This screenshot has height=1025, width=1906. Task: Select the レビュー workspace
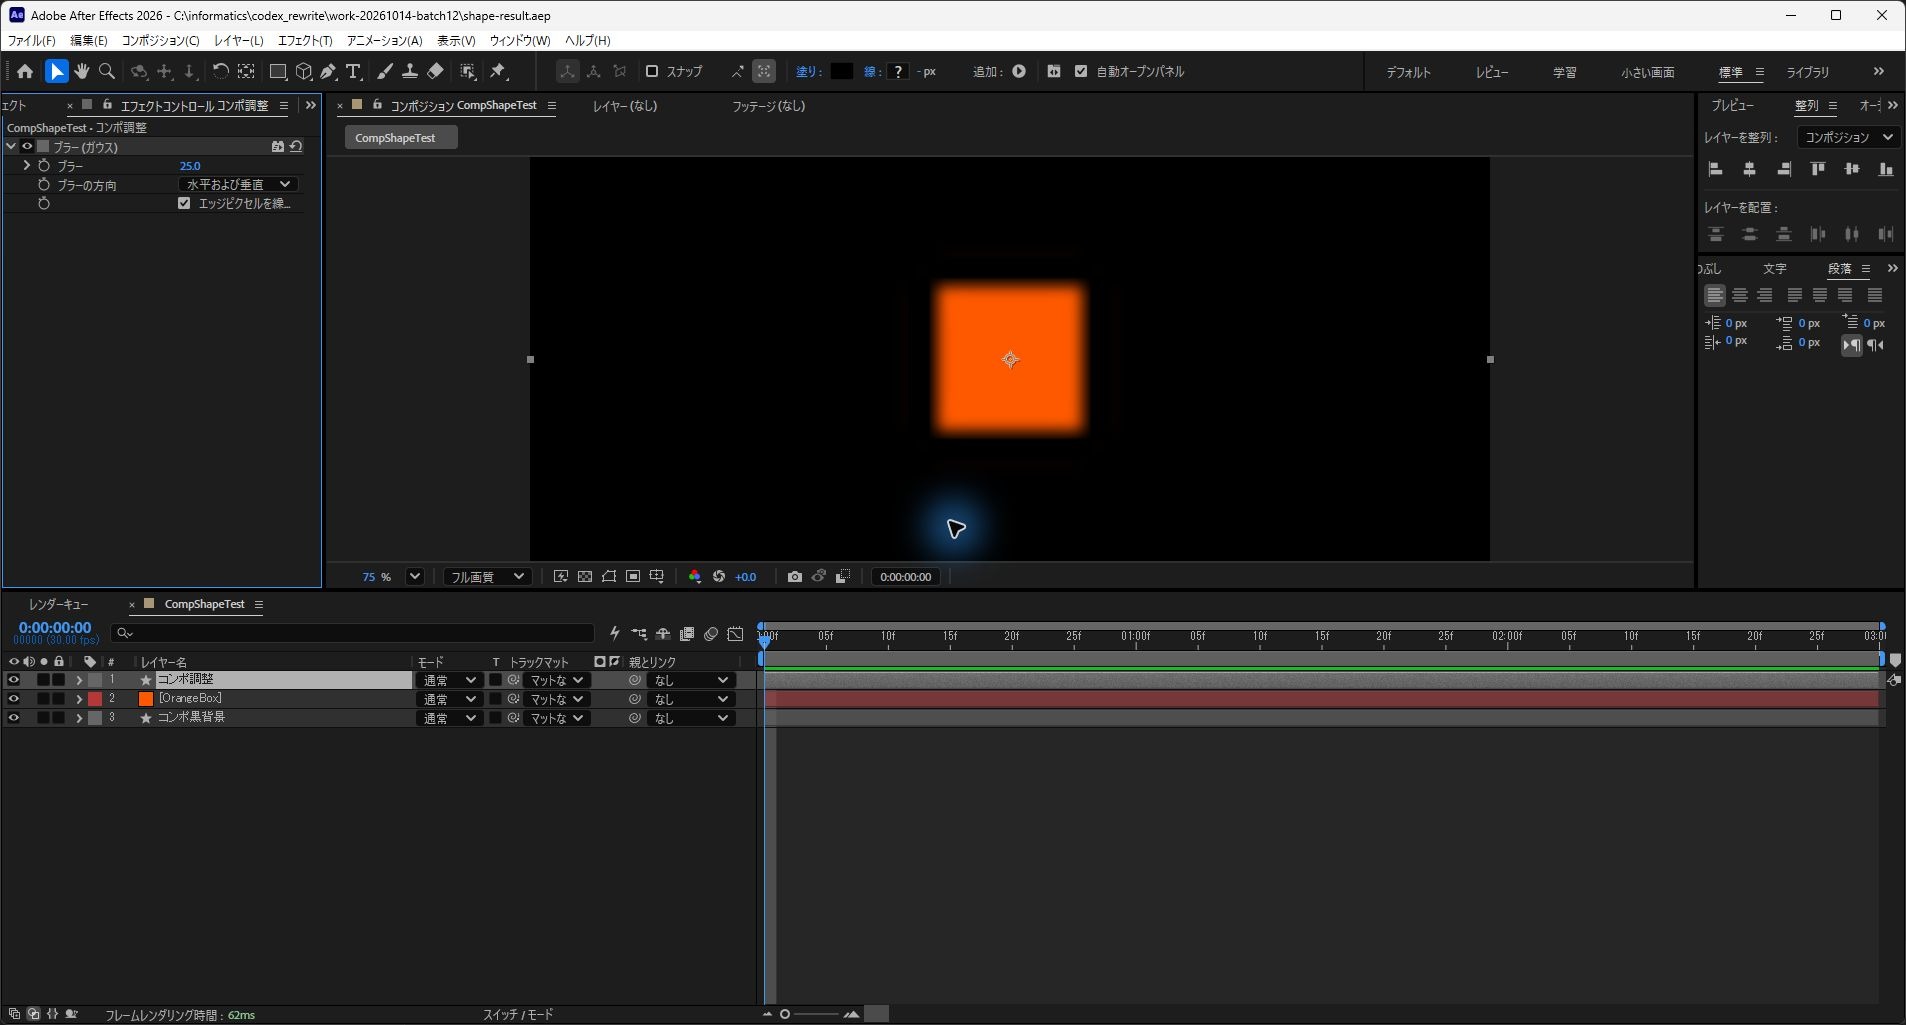click(x=1492, y=72)
